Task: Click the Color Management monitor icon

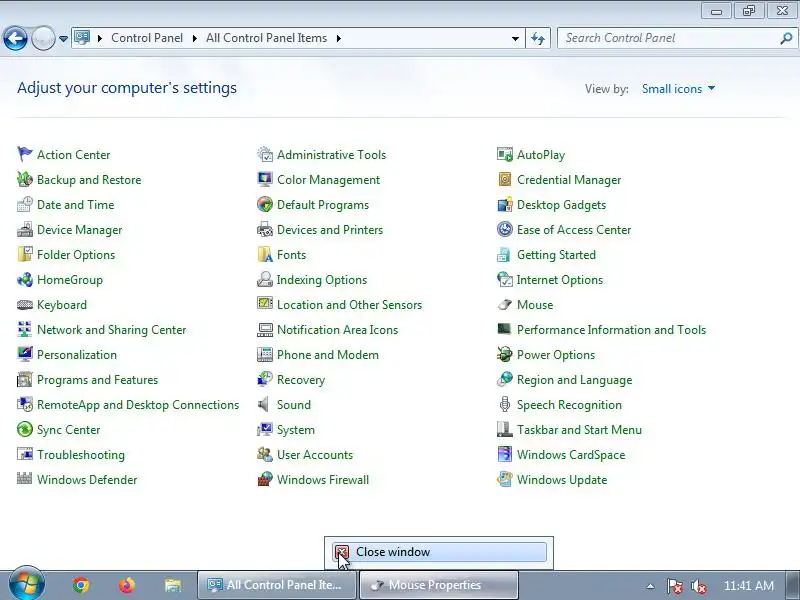Action: pos(265,179)
